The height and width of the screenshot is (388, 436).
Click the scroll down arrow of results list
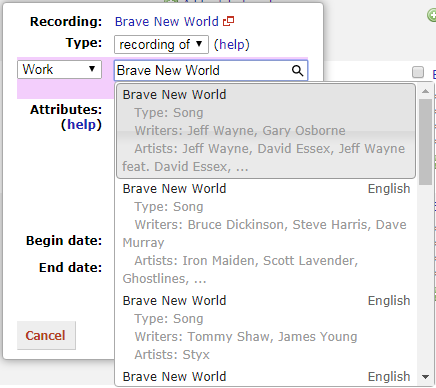click(x=425, y=377)
